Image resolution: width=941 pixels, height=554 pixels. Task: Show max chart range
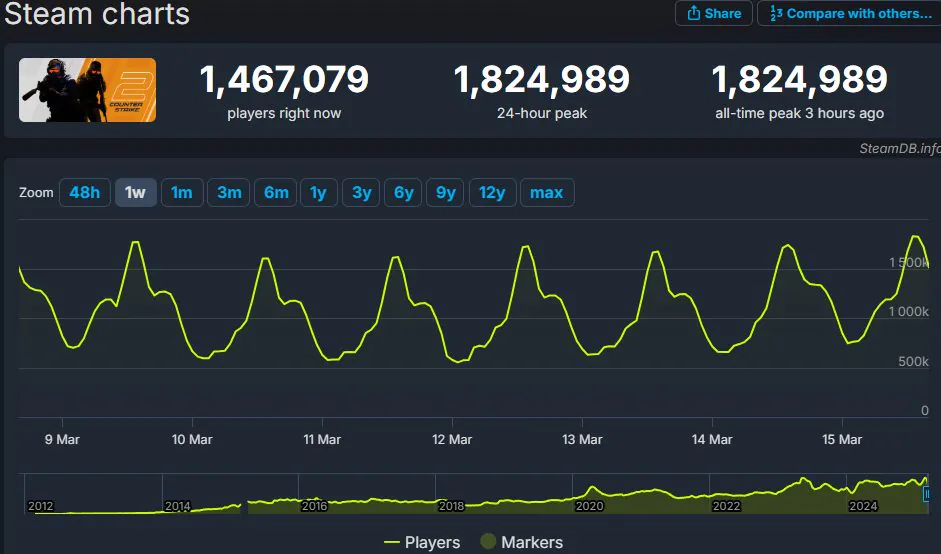547,193
